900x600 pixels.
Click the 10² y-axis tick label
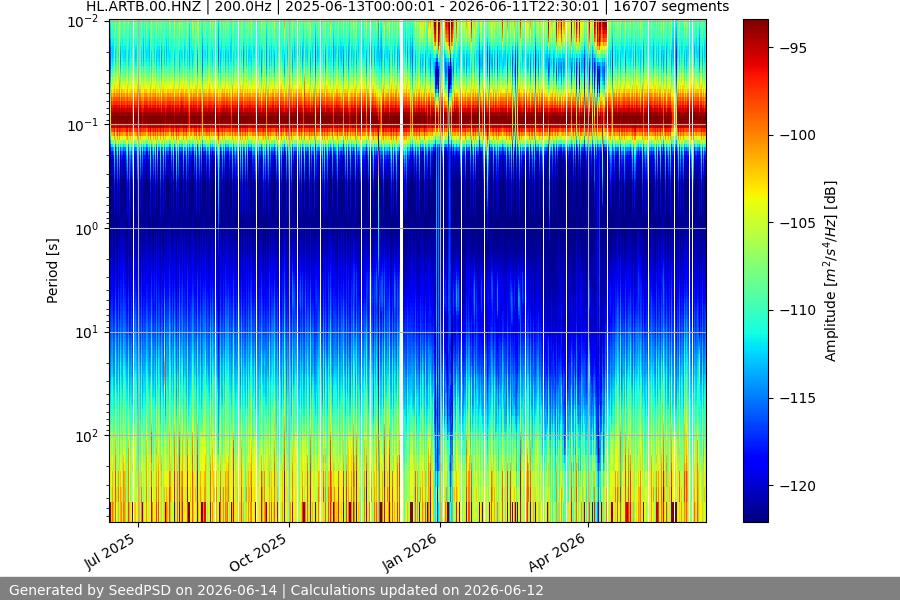(87, 436)
